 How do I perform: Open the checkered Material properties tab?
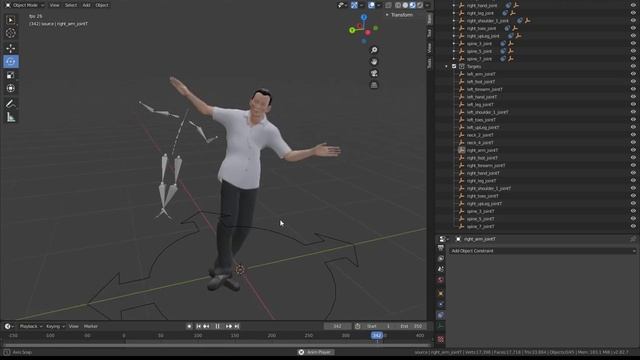[x=440, y=339]
